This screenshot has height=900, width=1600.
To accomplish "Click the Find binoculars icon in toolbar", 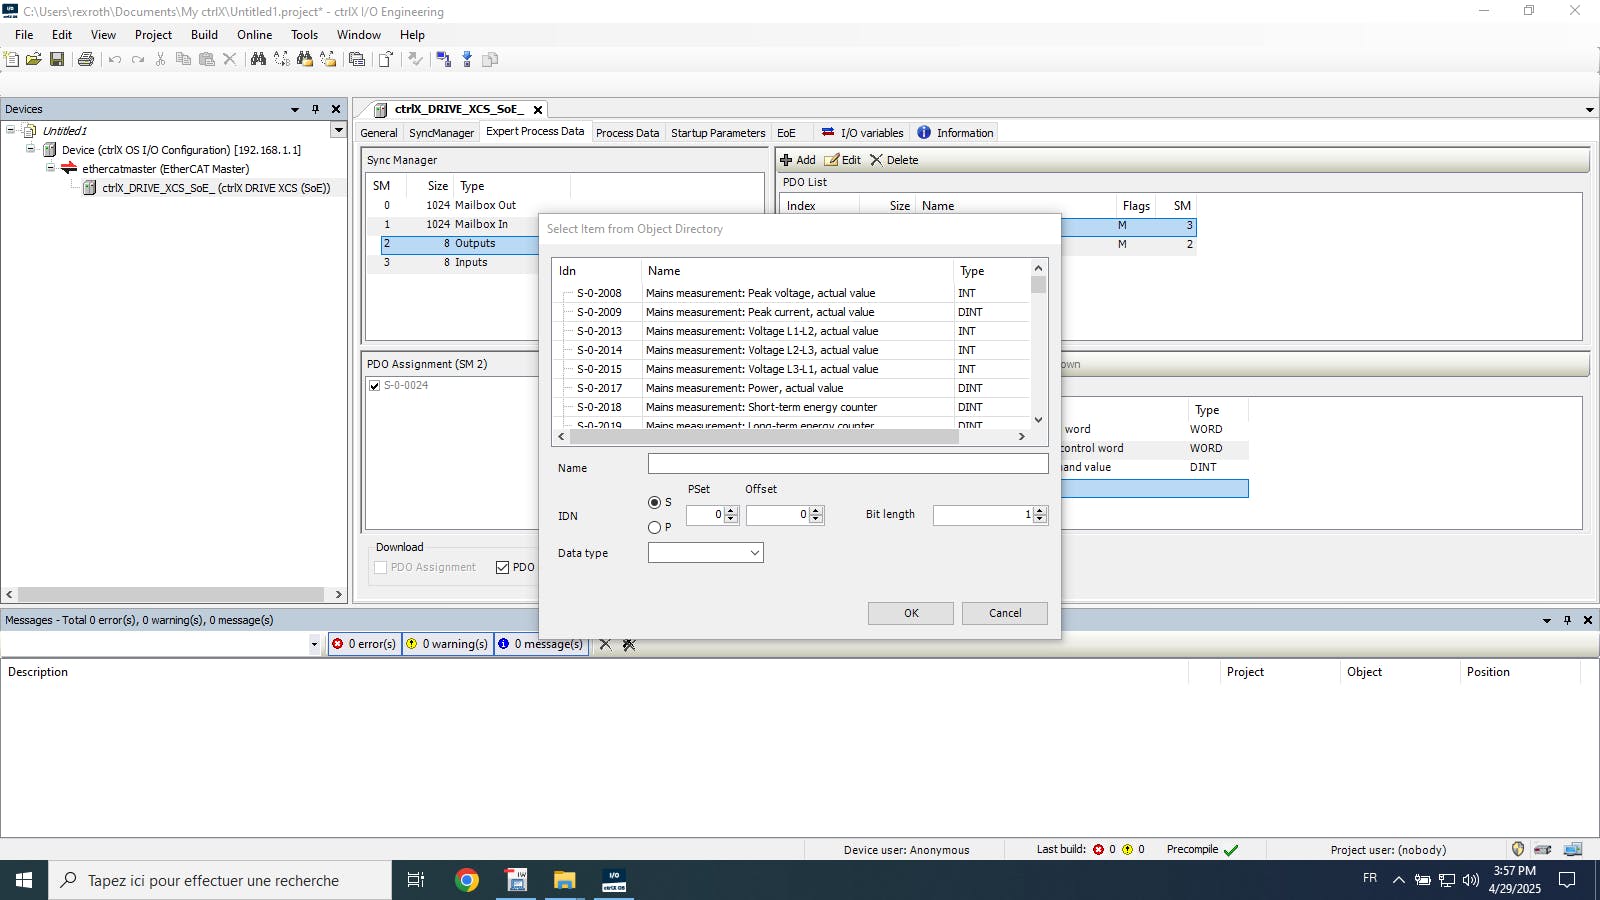I will (x=258, y=60).
